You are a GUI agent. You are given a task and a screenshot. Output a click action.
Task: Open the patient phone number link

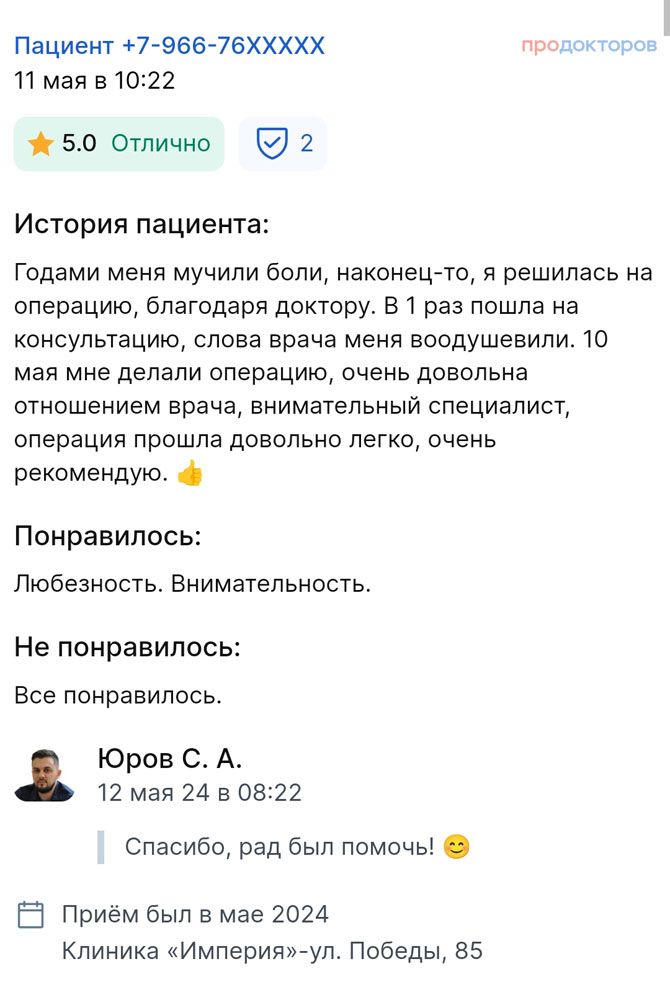tap(169, 45)
